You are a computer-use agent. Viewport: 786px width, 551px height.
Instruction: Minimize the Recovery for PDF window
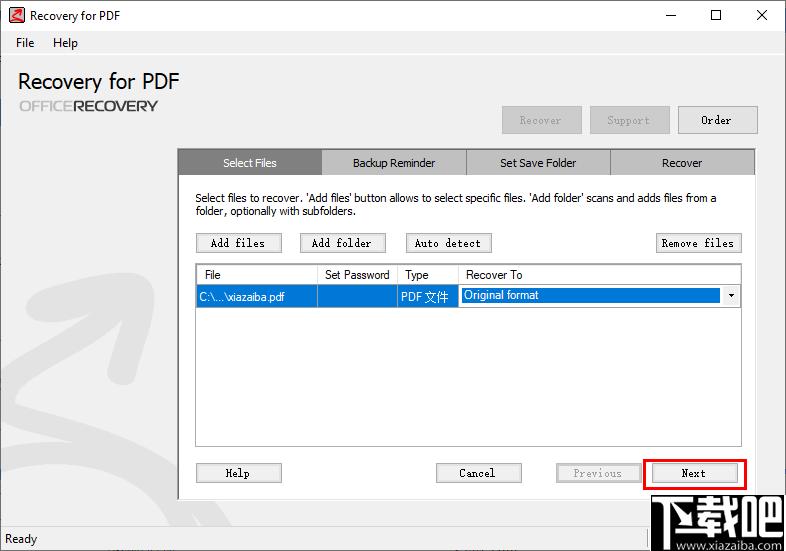(671, 16)
